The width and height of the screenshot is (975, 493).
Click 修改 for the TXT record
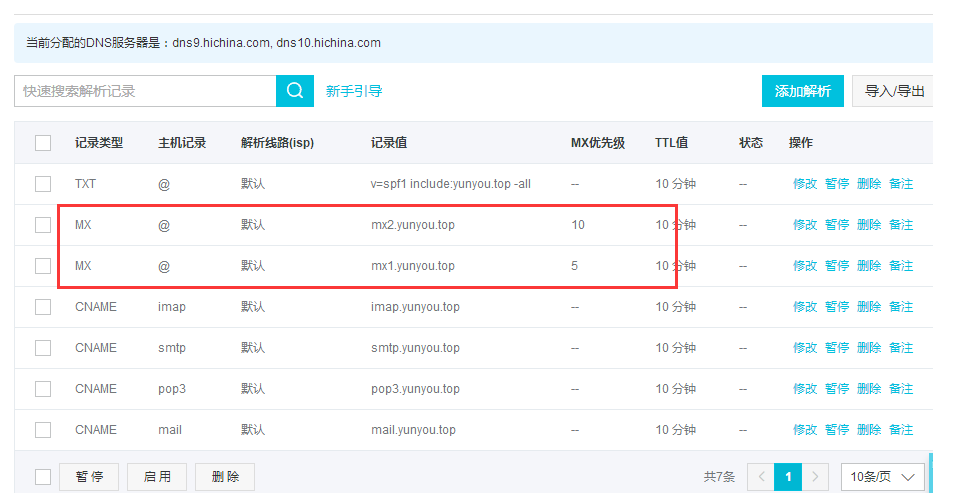pyautogui.click(x=805, y=184)
